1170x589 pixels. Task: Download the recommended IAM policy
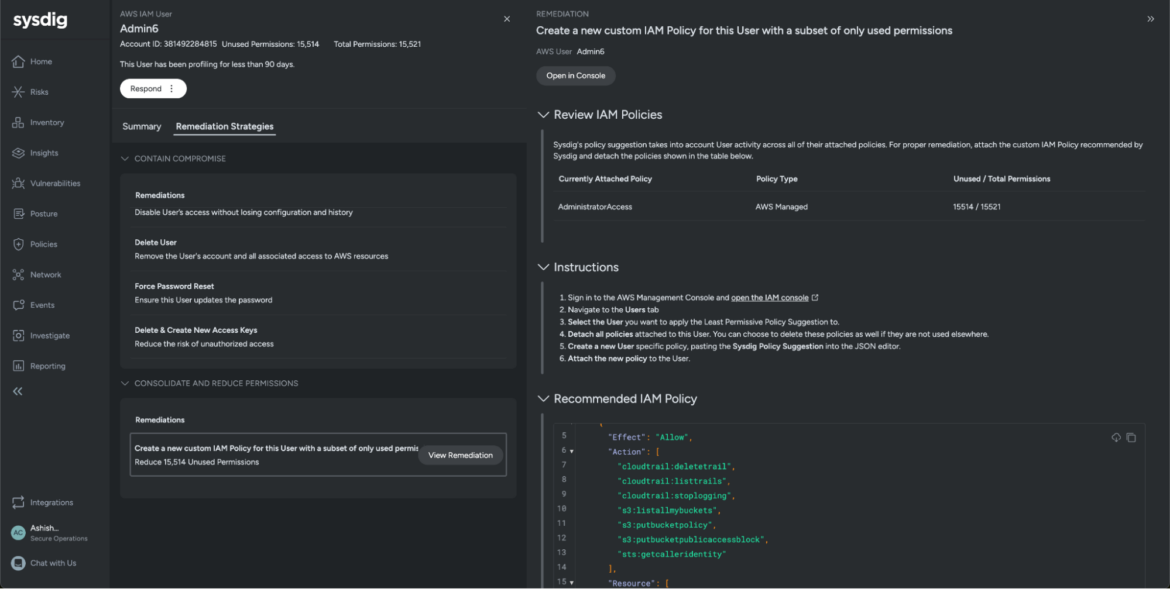[1116, 437]
